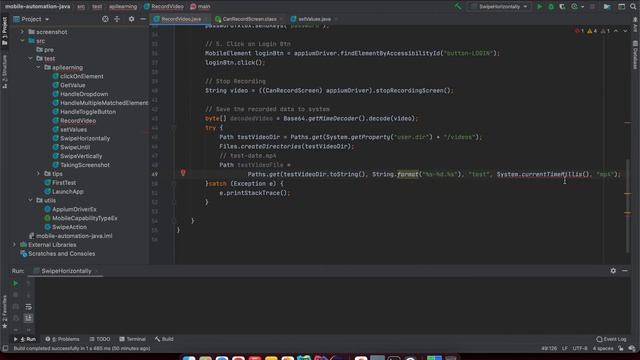The width and height of the screenshot is (640, 360).
Task: Toggle scroll to end icon in Run panel
Action: coord(28,318)
